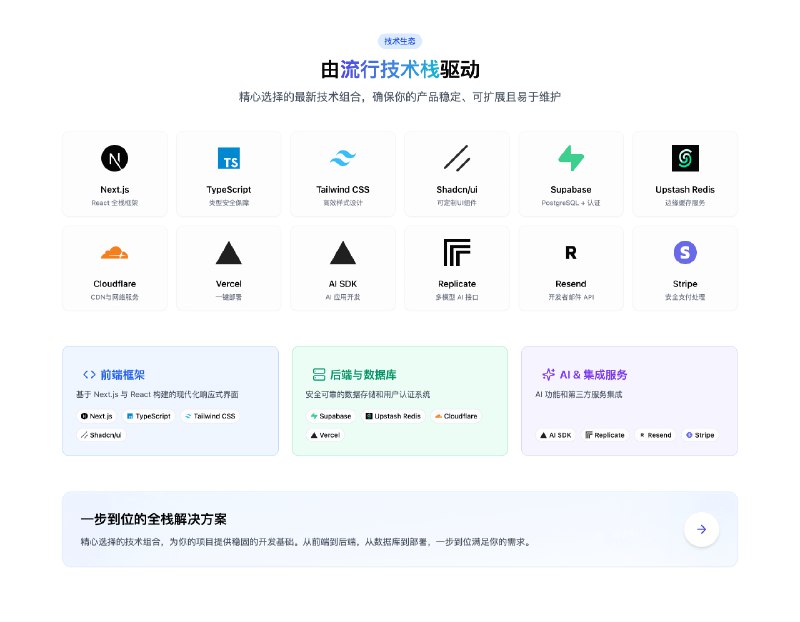Click the 前端框架 heading
The height and width of the screenshot is (622, 800).
[x=122, y=375]
